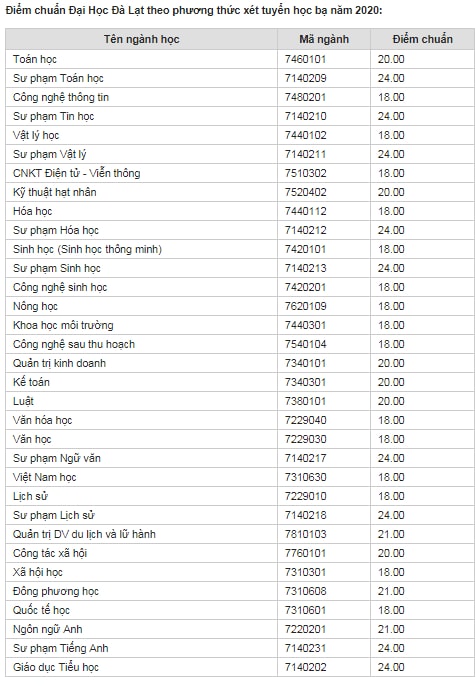Screen dimensions: 476x686
Task: Select the 'Việt Nam học' cell
Action: coord(141,477)
